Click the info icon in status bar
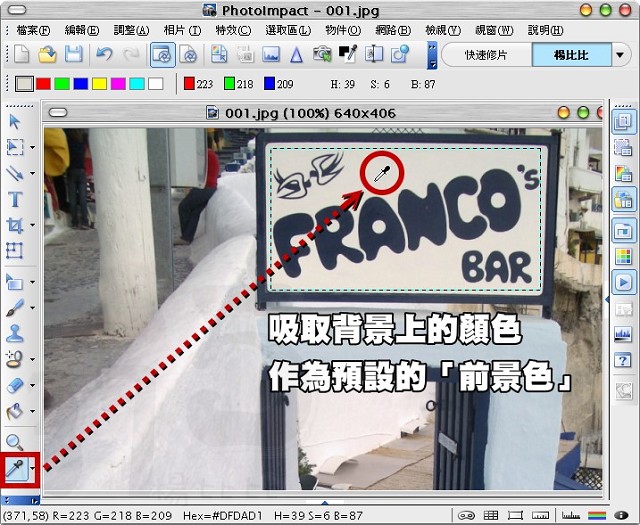This screenshot has width=640, height=525. (x=621, y=516)
